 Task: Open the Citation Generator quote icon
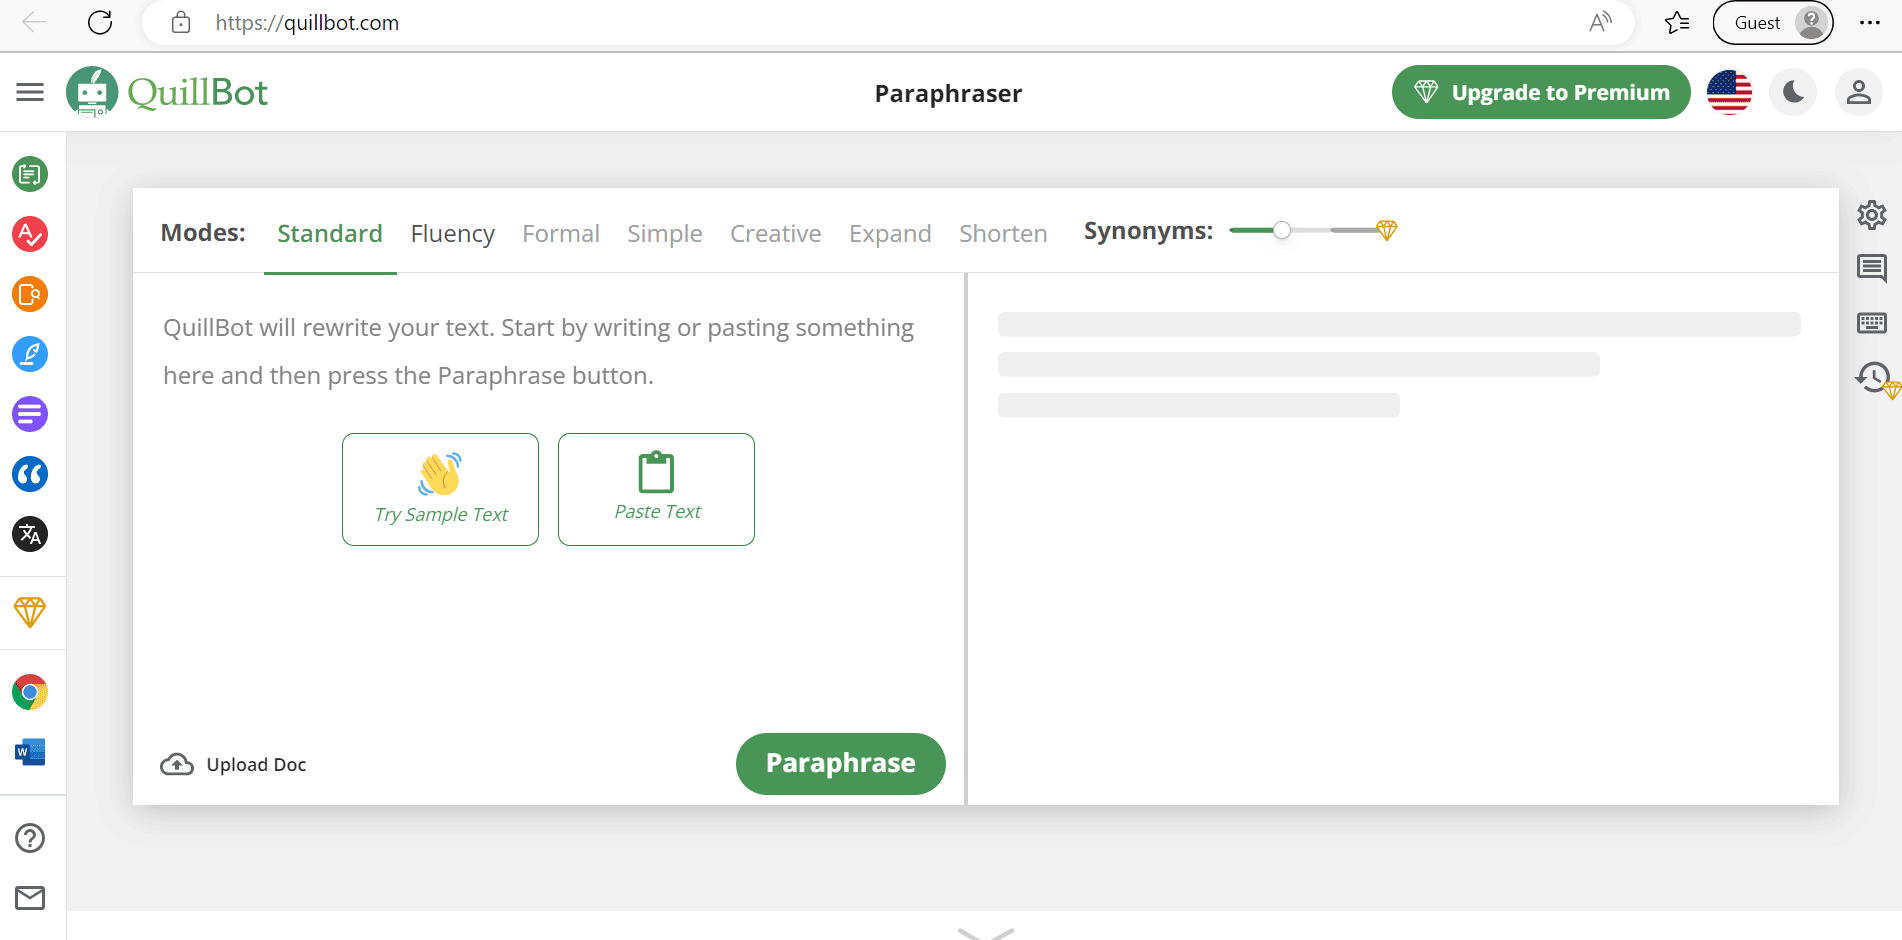[30, 474]
